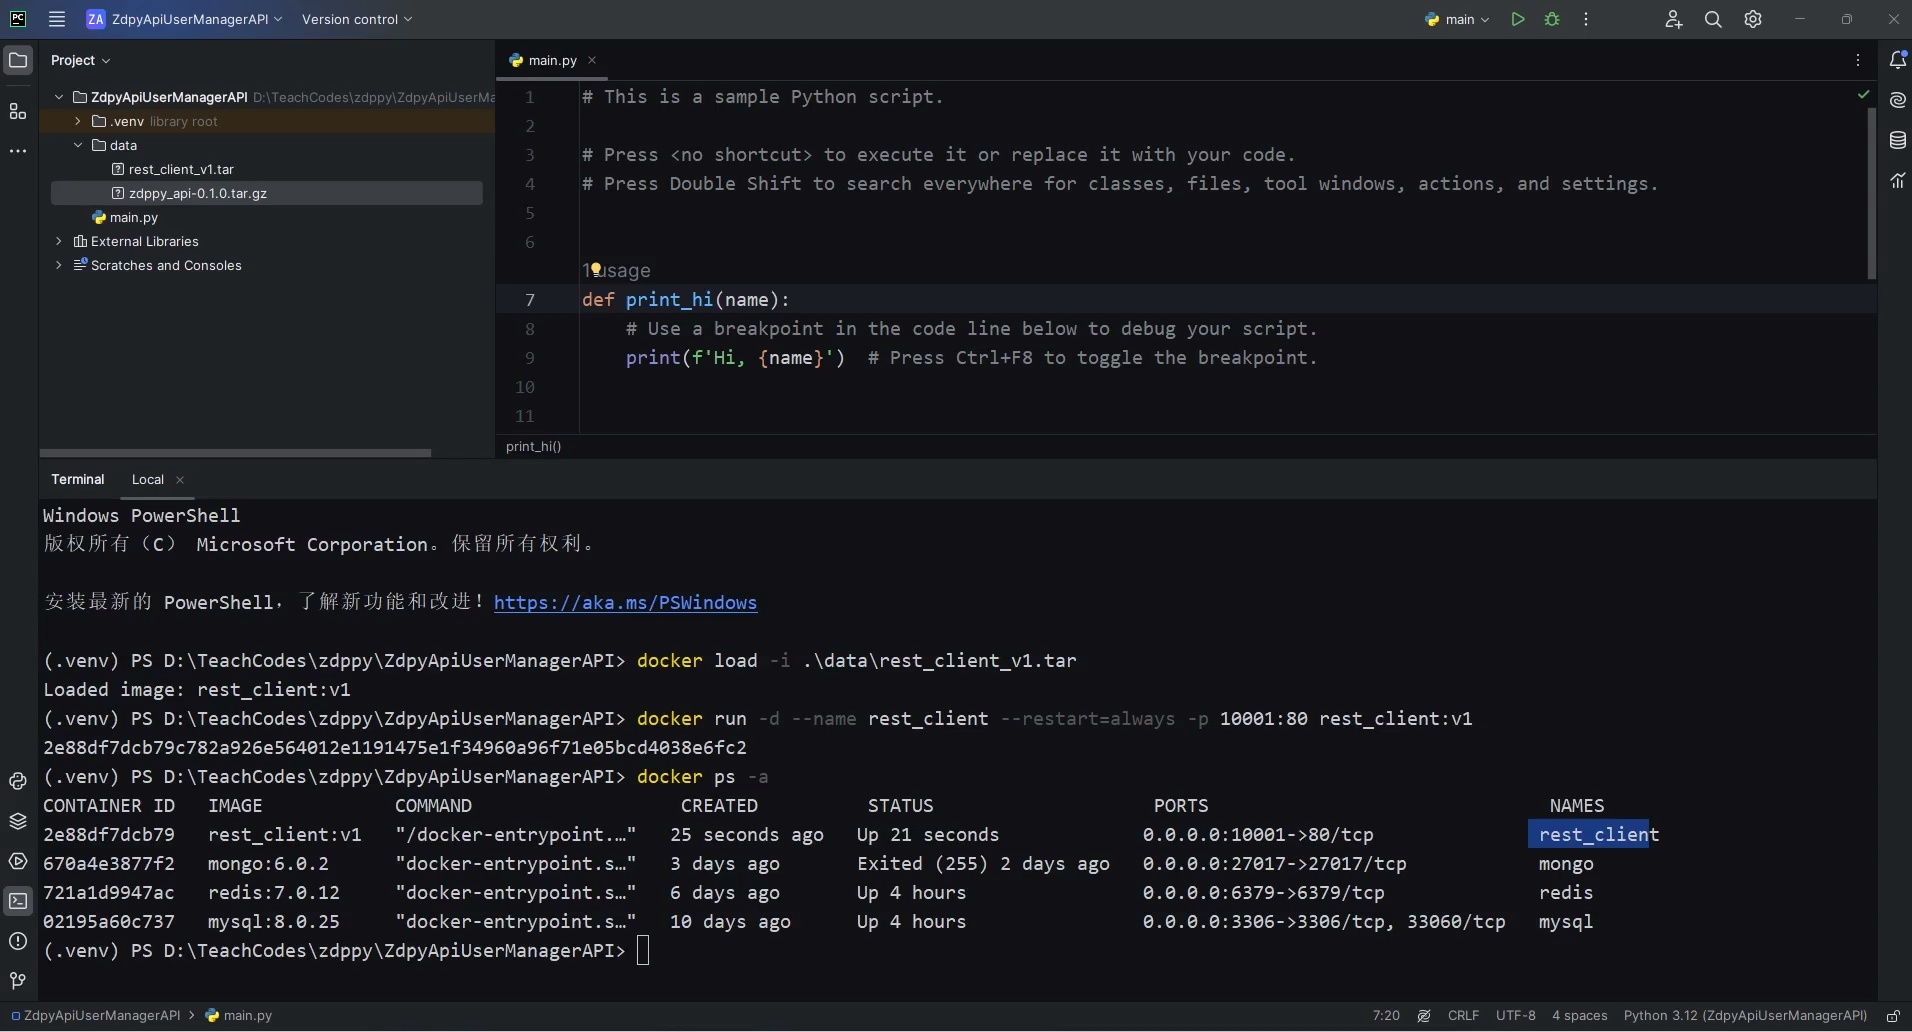Open the Database tool window
The width and height of the screenshot is (1912, 1032).
[1897, 140]
